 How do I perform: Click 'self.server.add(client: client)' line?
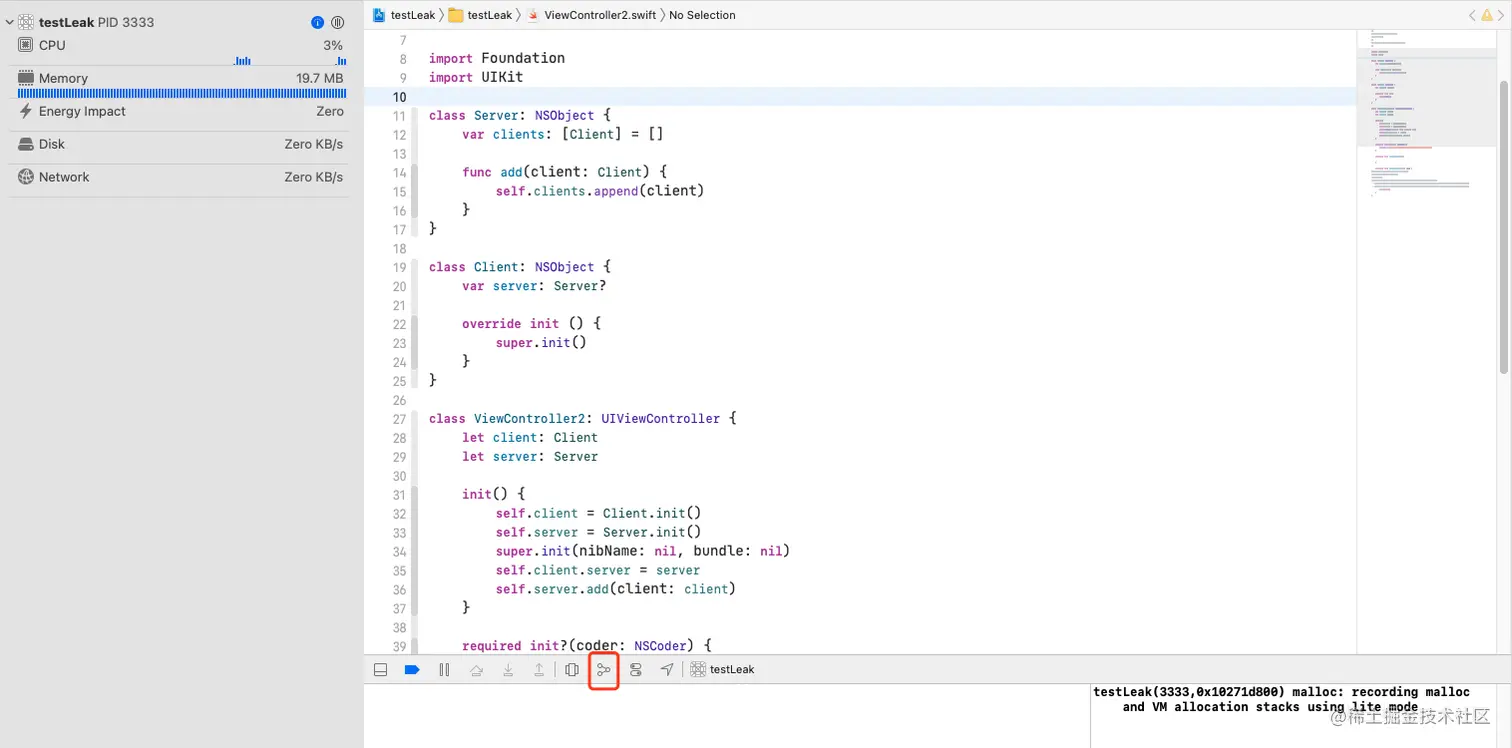coord(615,590)
